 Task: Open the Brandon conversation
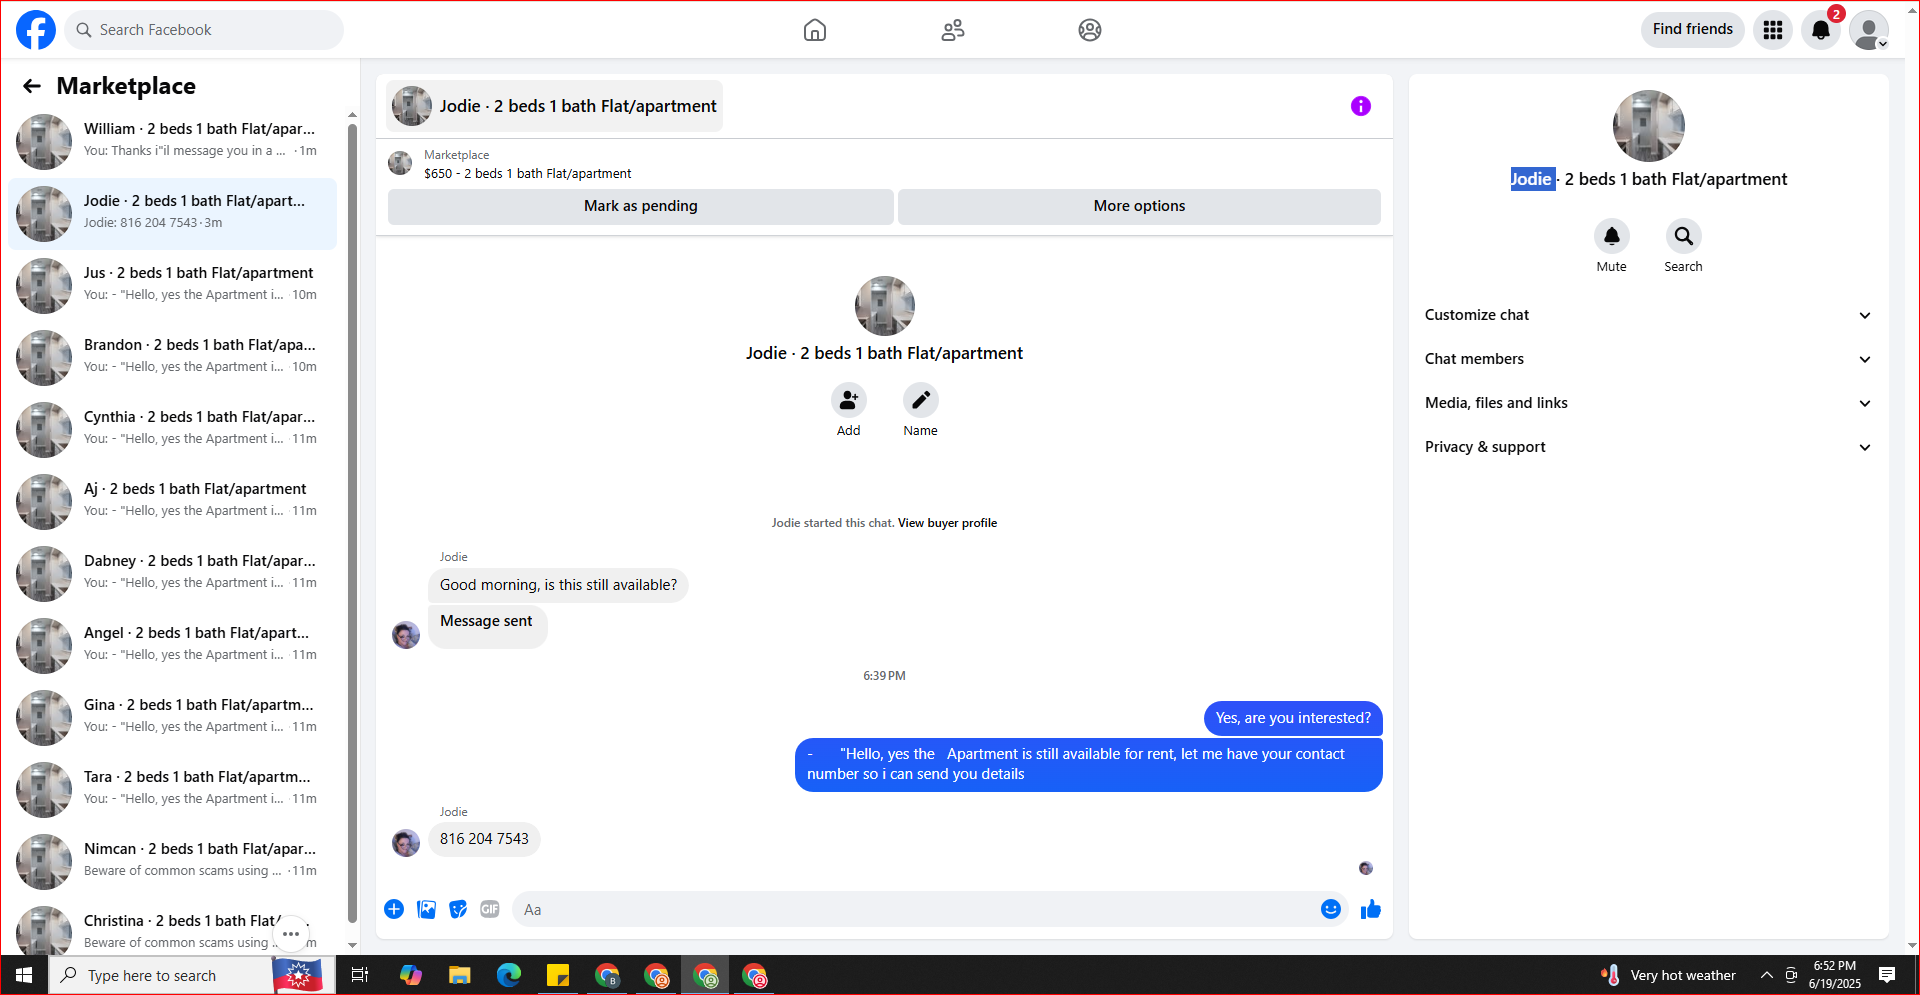[x=173, y=358]
